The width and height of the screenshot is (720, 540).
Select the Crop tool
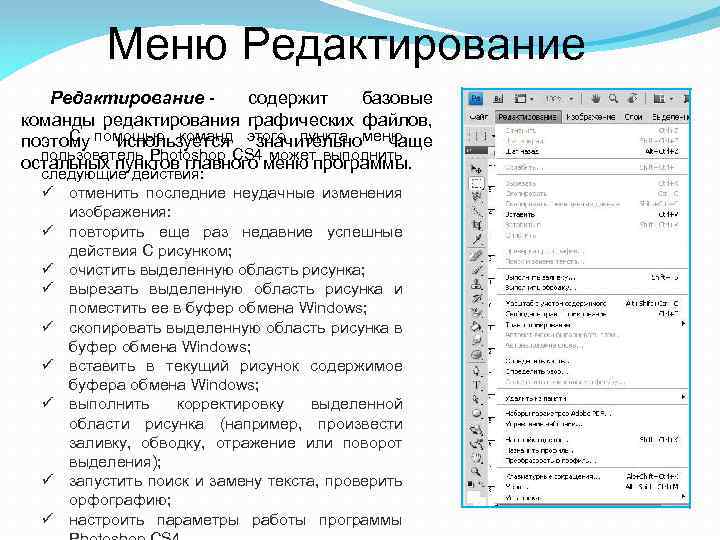click(x=477, y=225)
